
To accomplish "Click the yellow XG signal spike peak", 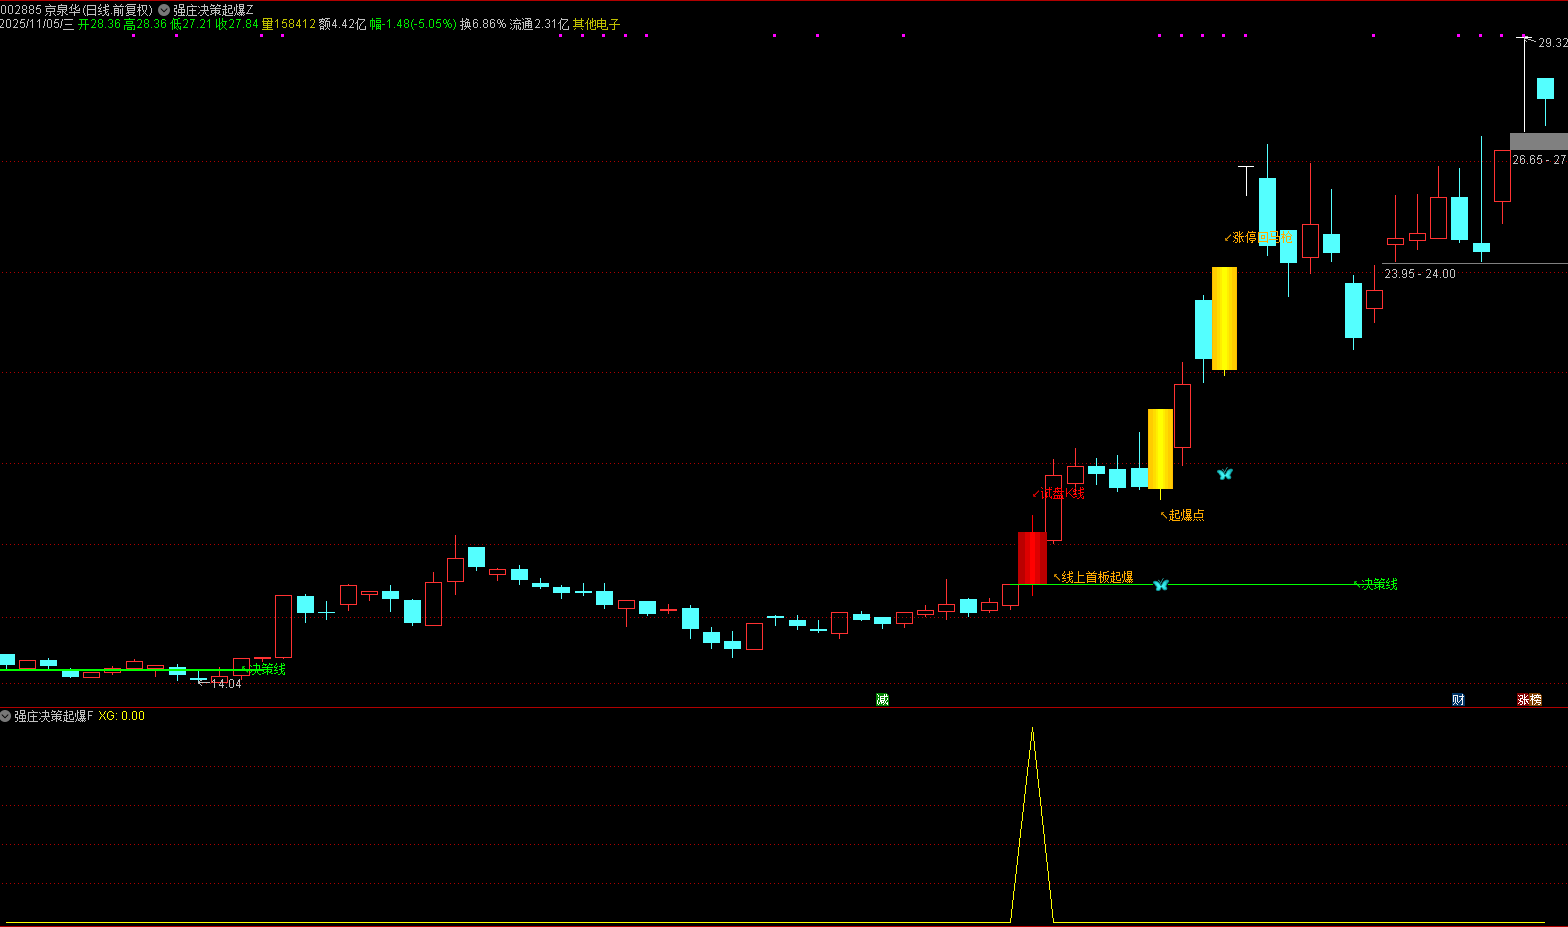I will [x=1032, y=730].
